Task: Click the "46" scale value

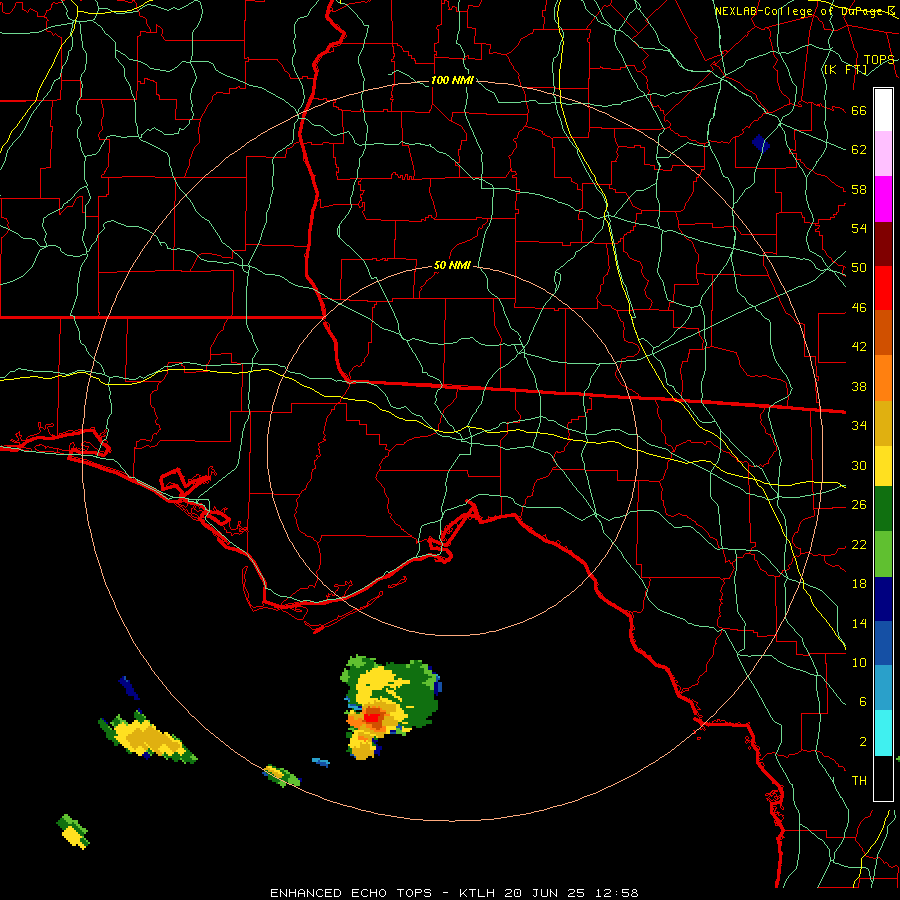Action: [x=859, y=307]
